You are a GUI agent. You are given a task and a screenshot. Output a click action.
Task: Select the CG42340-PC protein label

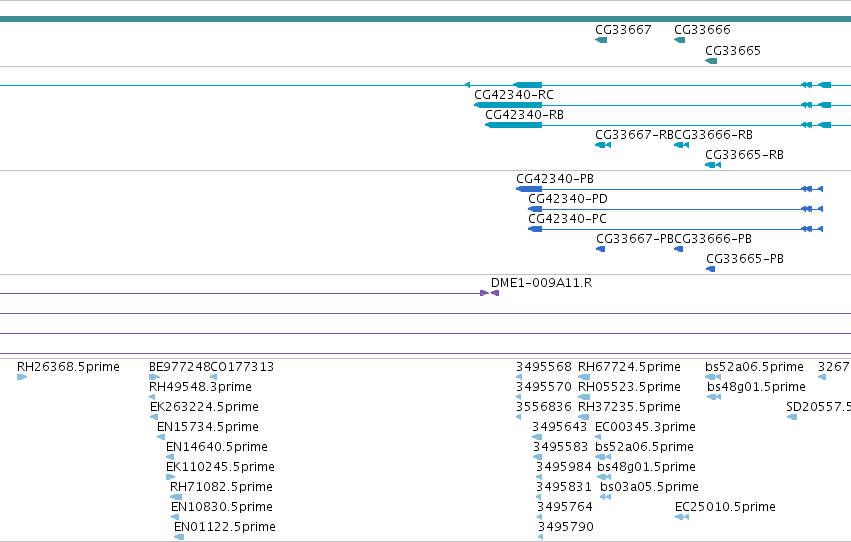[x=567, y=219]
